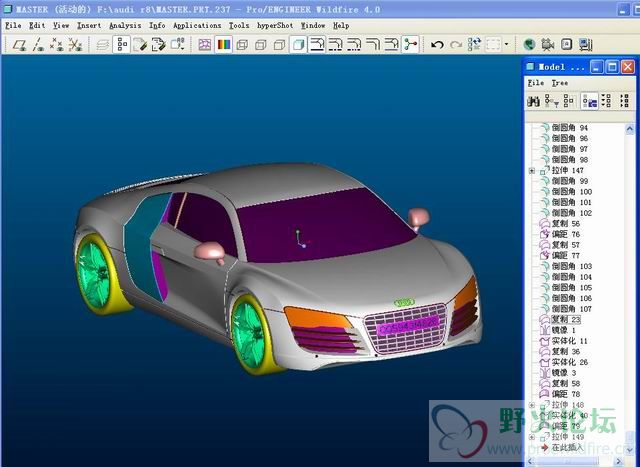640x467 pixels.
Task: Click the layers icon in the main toolbar
Action: 103,44
